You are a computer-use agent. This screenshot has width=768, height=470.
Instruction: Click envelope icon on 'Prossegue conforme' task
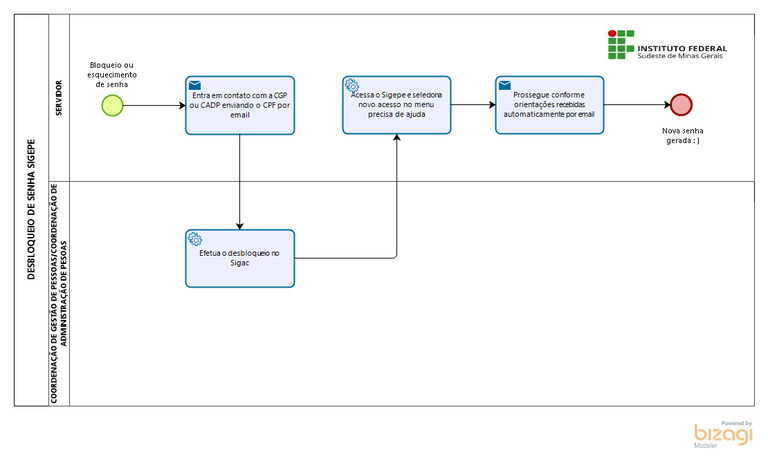504,85
